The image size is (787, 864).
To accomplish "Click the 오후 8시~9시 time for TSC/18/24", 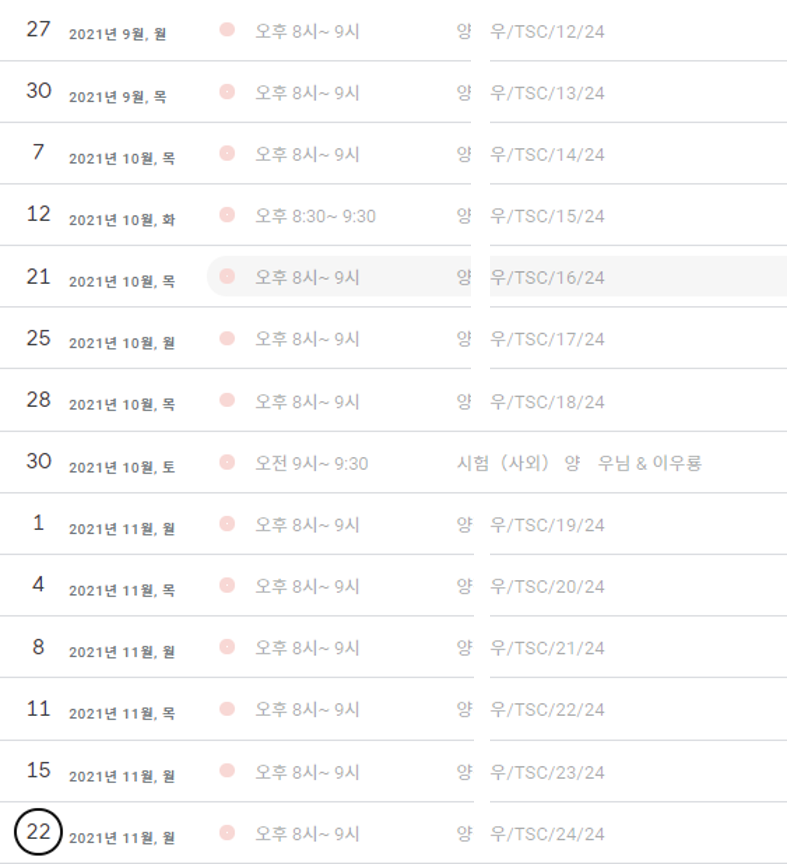I will 307,401.
